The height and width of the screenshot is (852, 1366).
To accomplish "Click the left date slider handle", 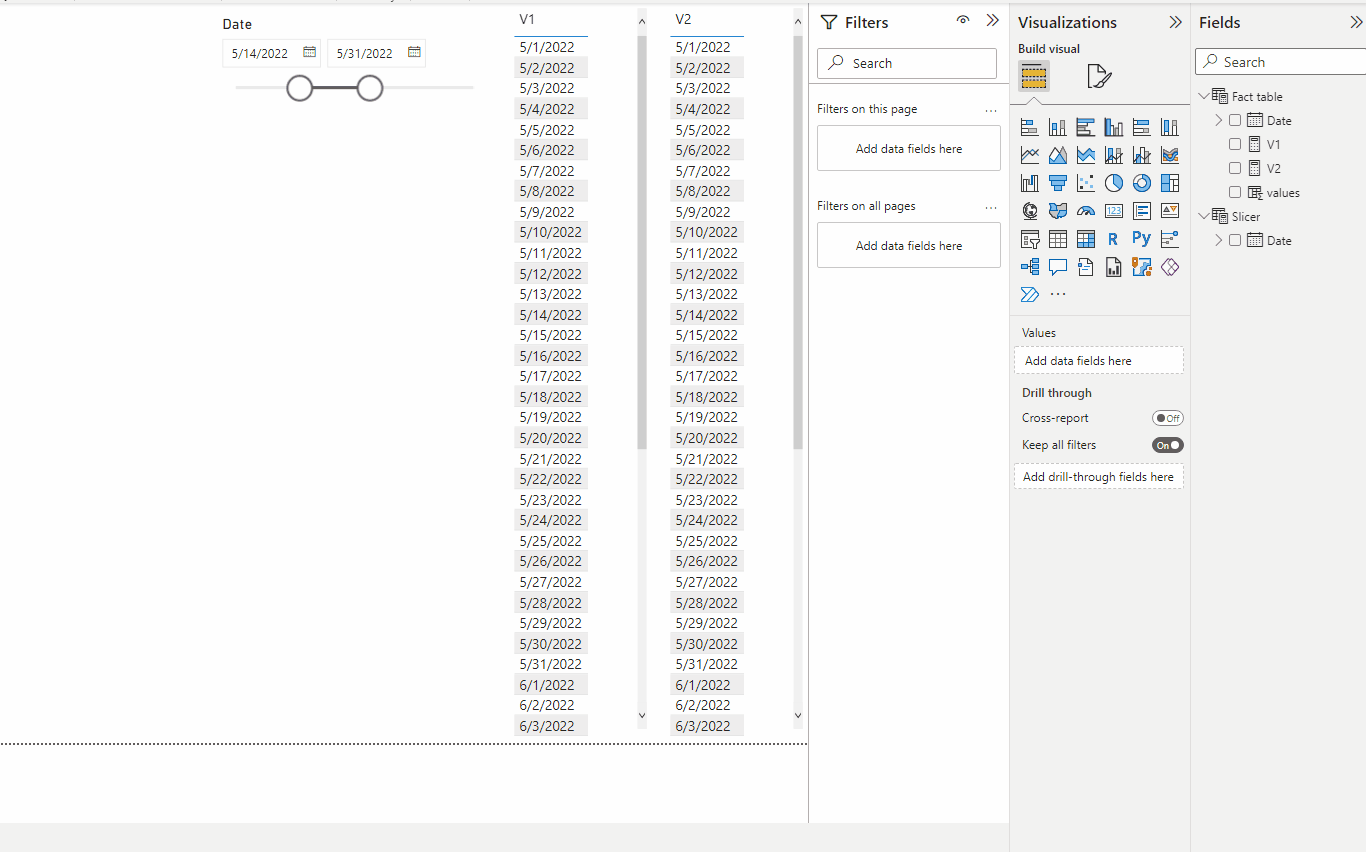I will 300,88.
